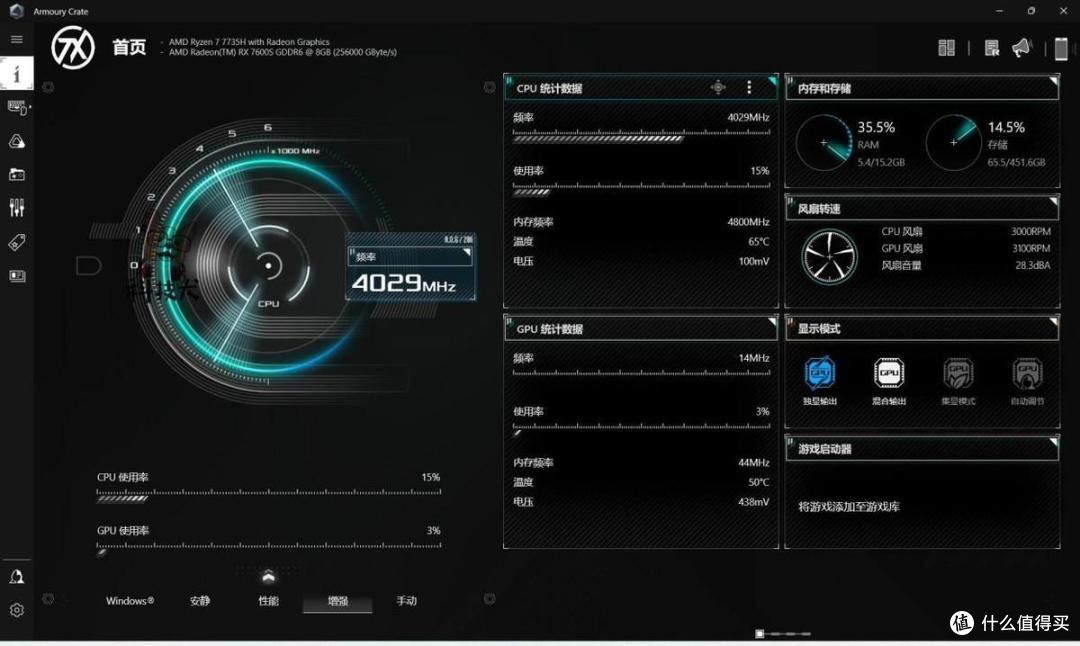Collapse the 显示模式 panel corner arrow
The width and height of the screenshot is (1080, 646).
click(x=1053, y=322)
